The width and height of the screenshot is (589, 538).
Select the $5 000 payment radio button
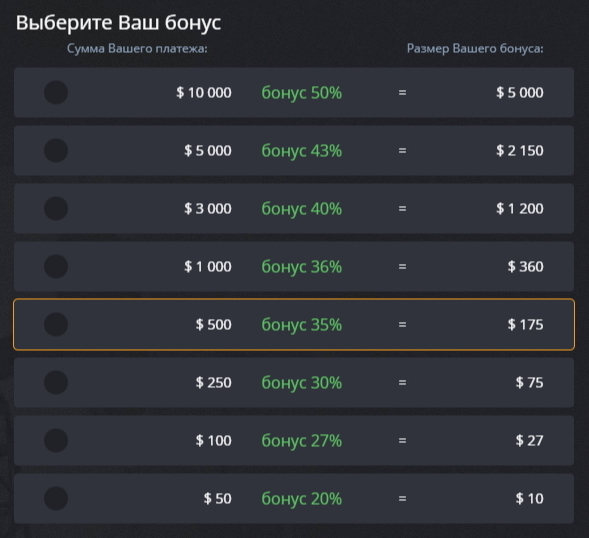(56, 150)
